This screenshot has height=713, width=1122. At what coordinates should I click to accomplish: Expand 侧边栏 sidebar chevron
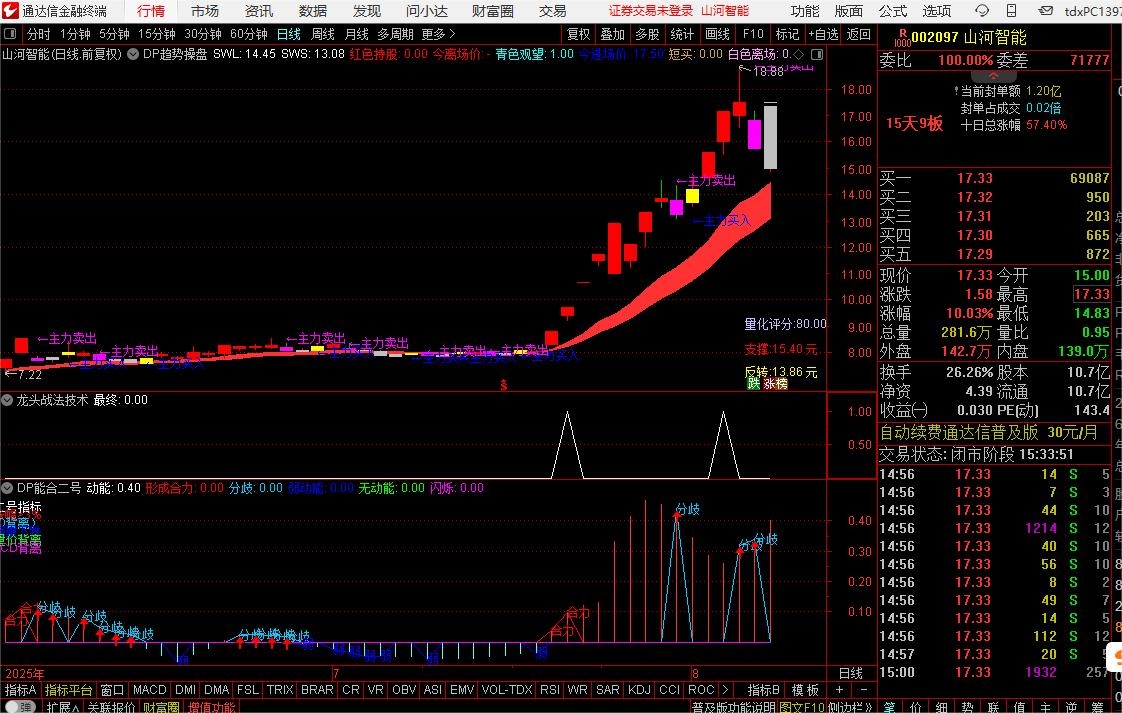pos(852,707)
